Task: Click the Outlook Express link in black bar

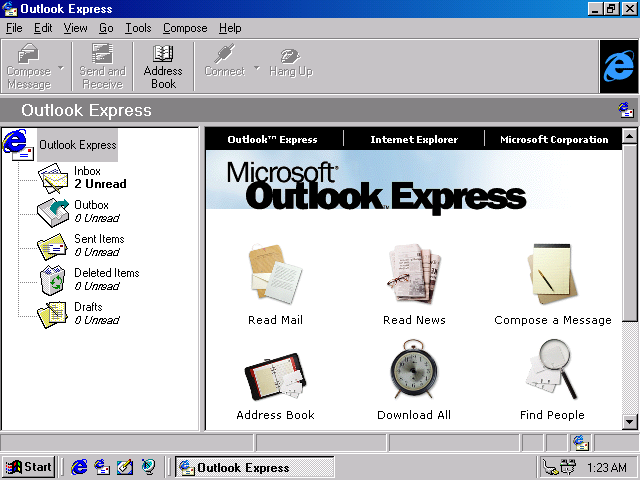Action: (x=272, y=140)
